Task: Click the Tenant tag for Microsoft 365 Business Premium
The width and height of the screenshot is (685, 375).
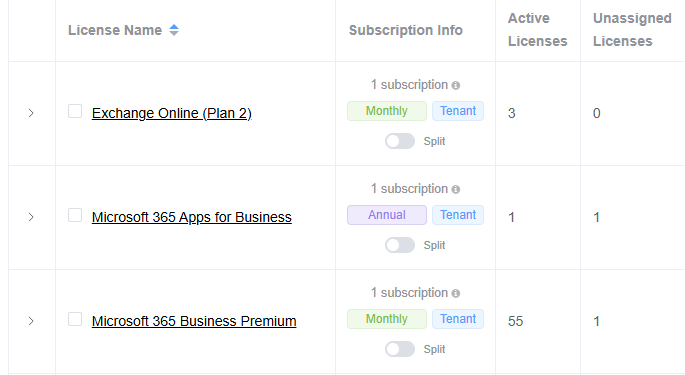Action: (458, 319)
